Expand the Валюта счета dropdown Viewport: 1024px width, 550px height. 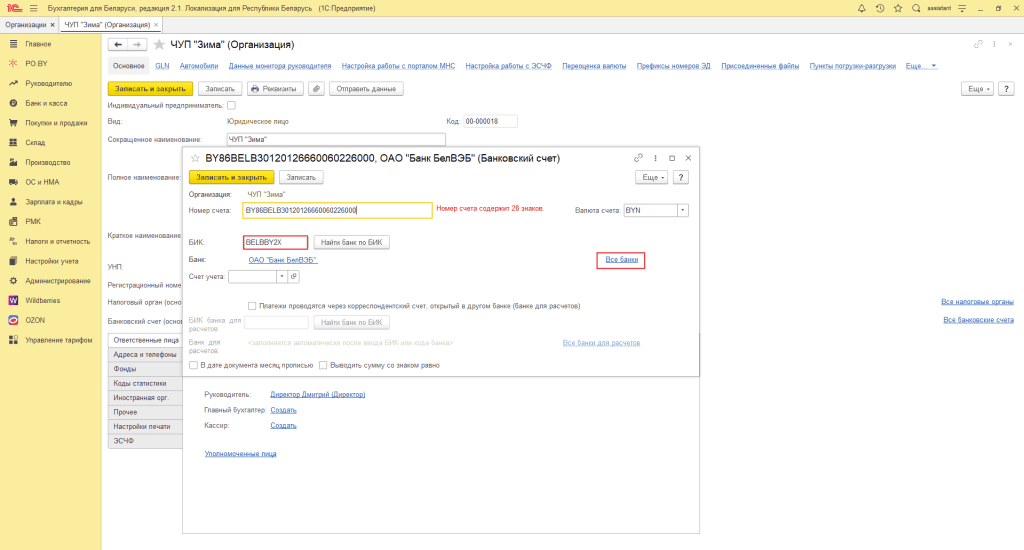[x=683, y=211]
